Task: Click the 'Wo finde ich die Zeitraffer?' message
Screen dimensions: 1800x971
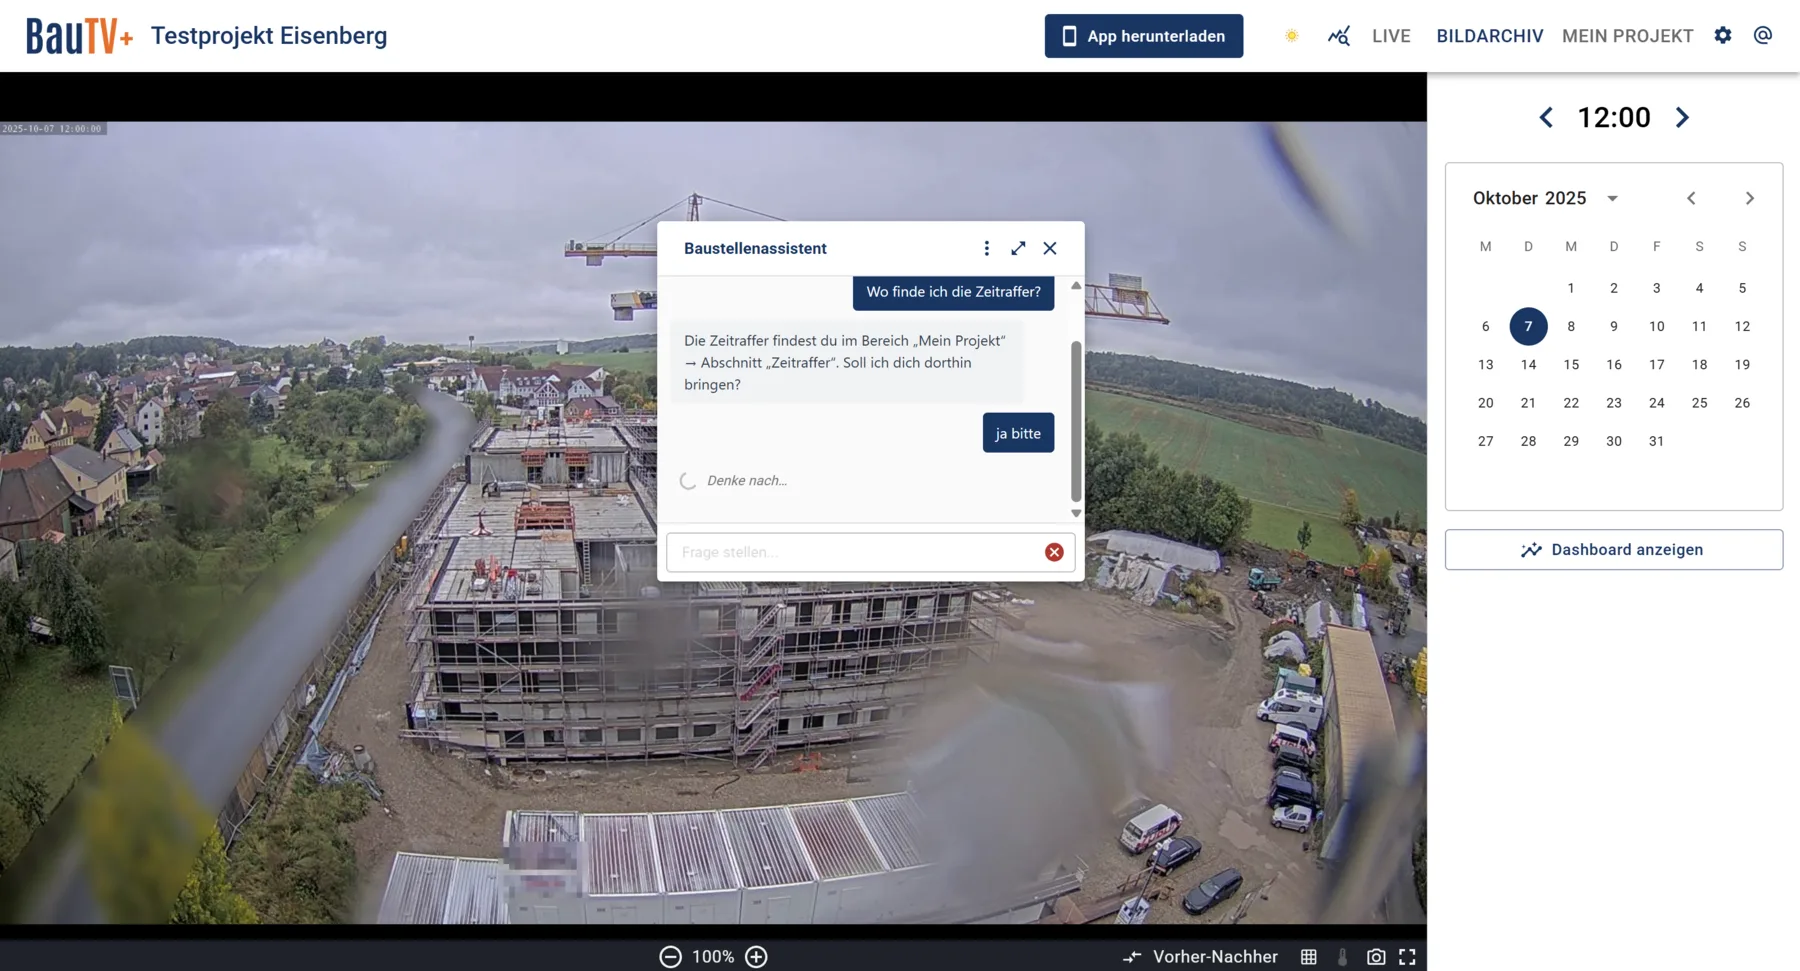Action: 953,292
